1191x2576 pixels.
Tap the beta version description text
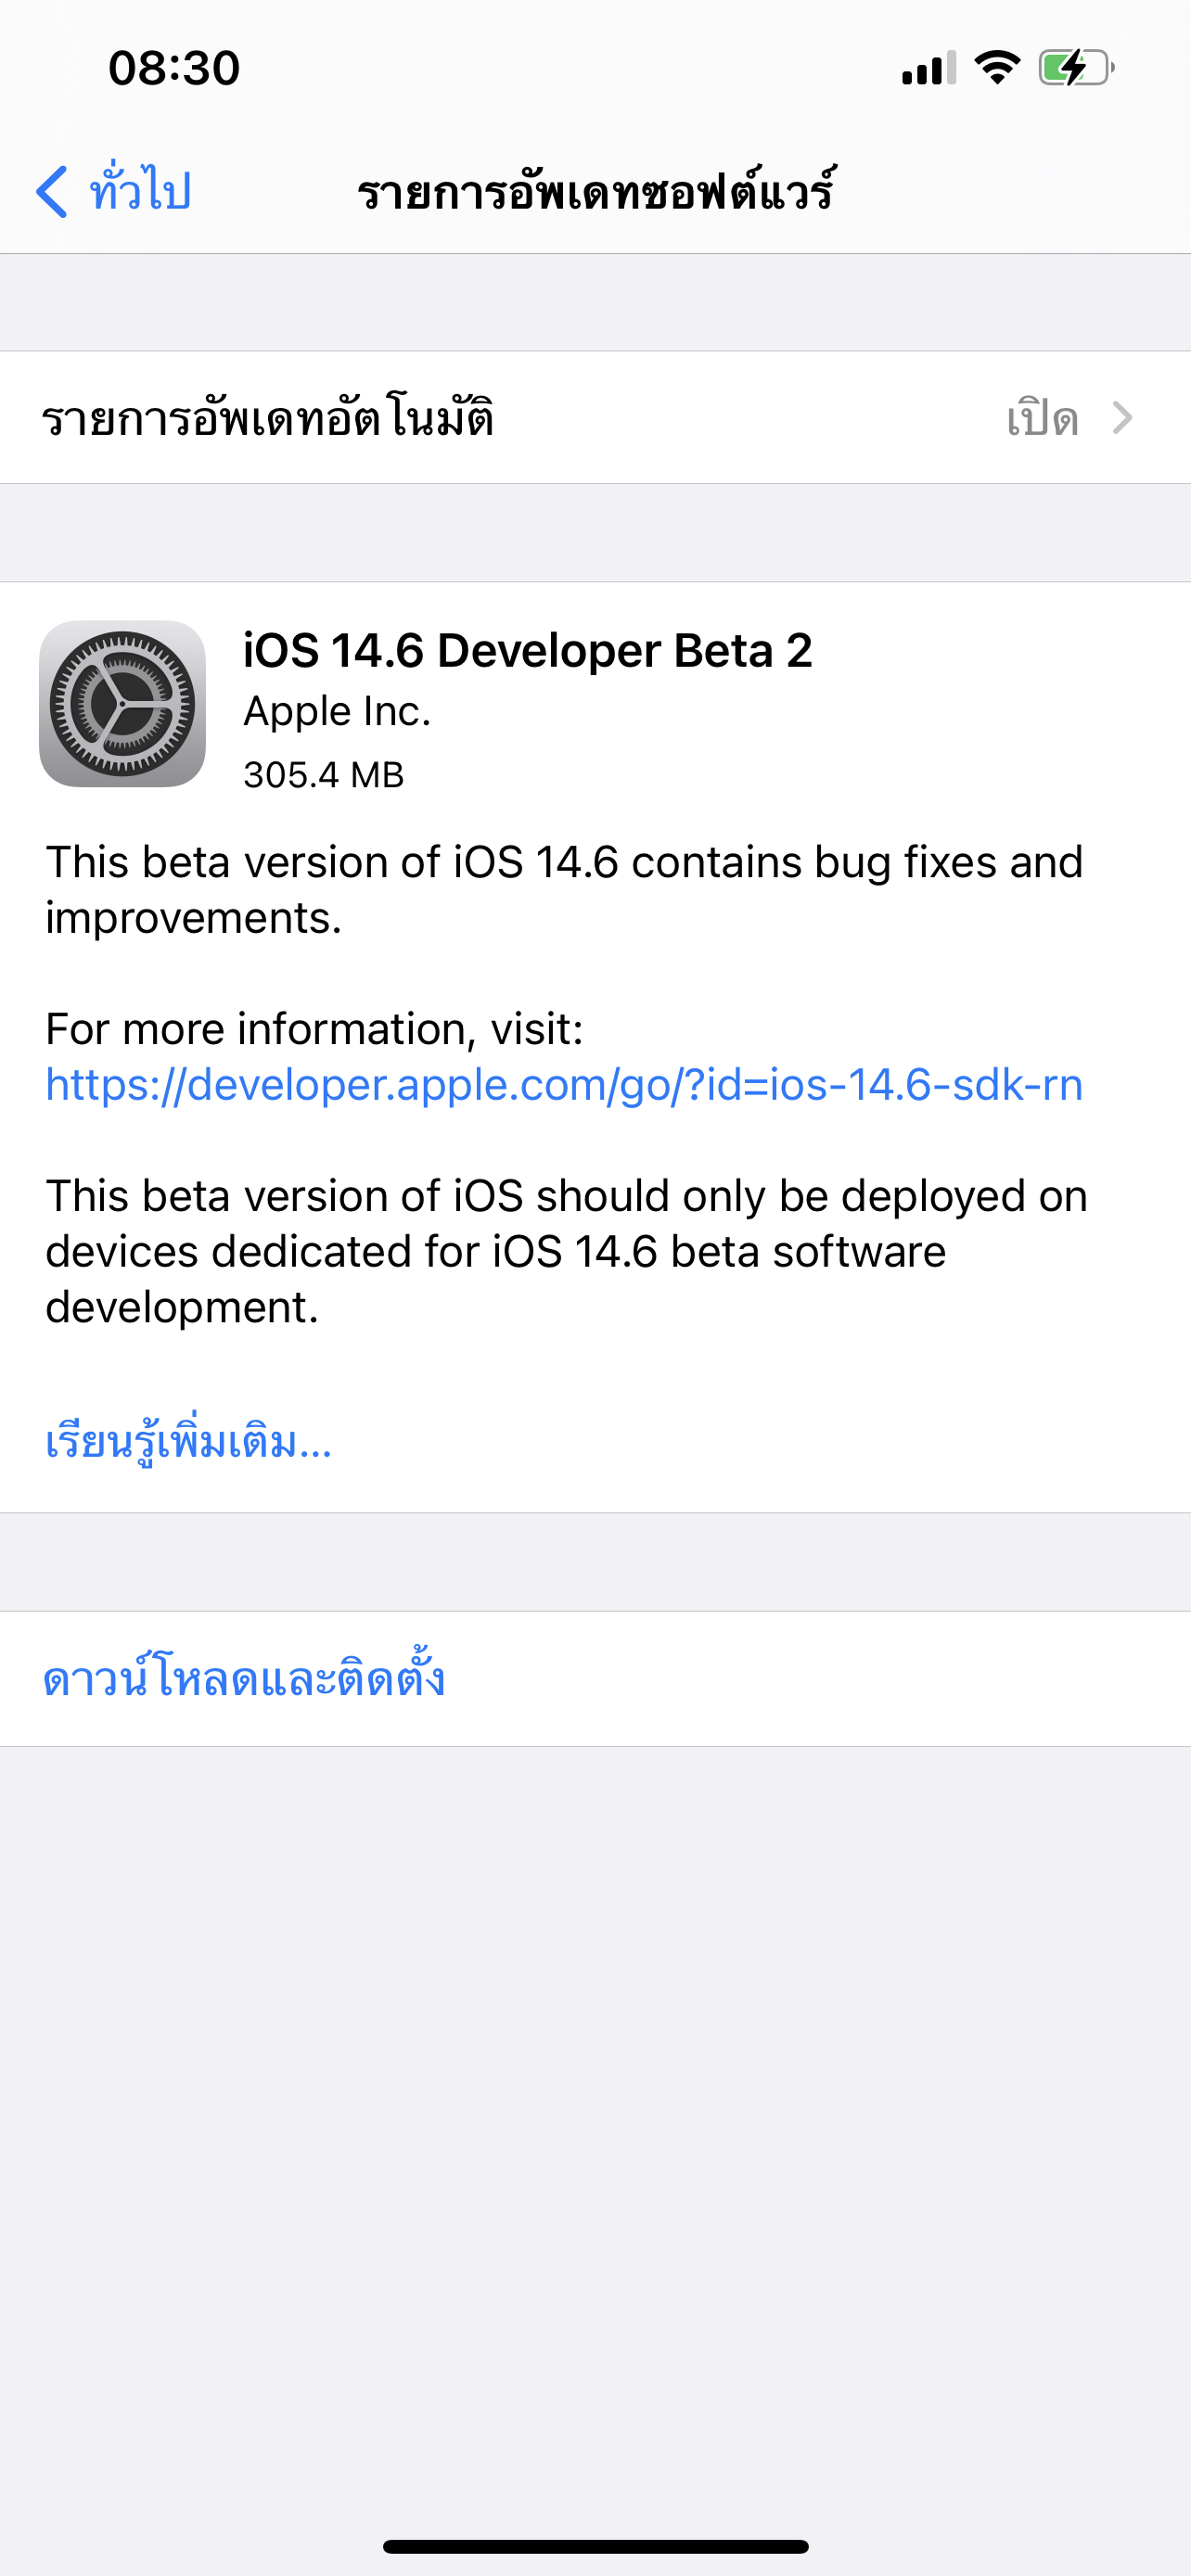click(564, 889)
